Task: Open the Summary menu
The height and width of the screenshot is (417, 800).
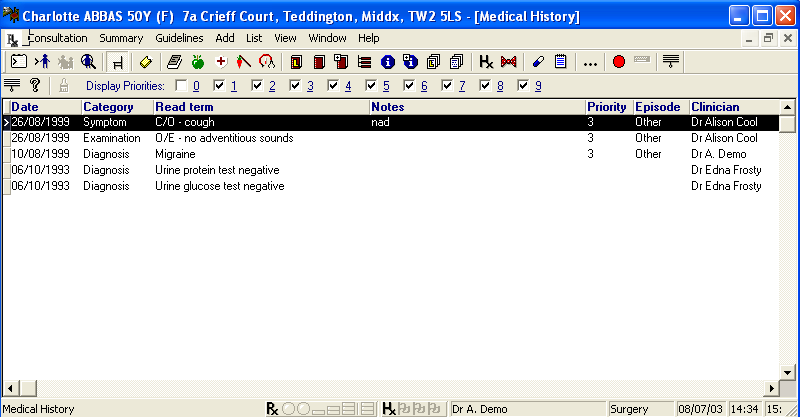Action: tap(121, 38)
